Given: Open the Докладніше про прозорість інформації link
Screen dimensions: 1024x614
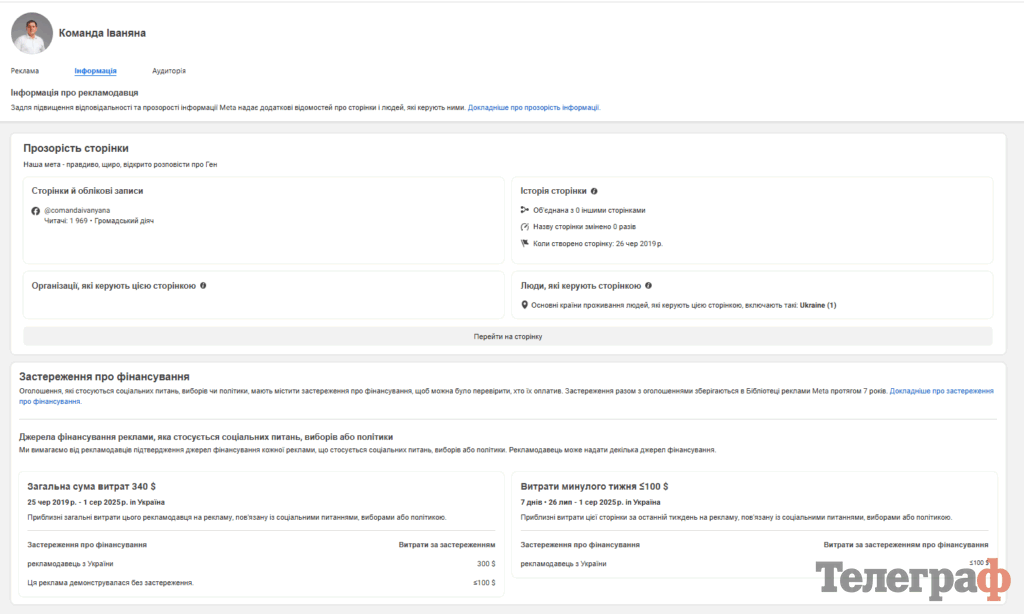Looking at the screenshot, I should click(534, 107).
